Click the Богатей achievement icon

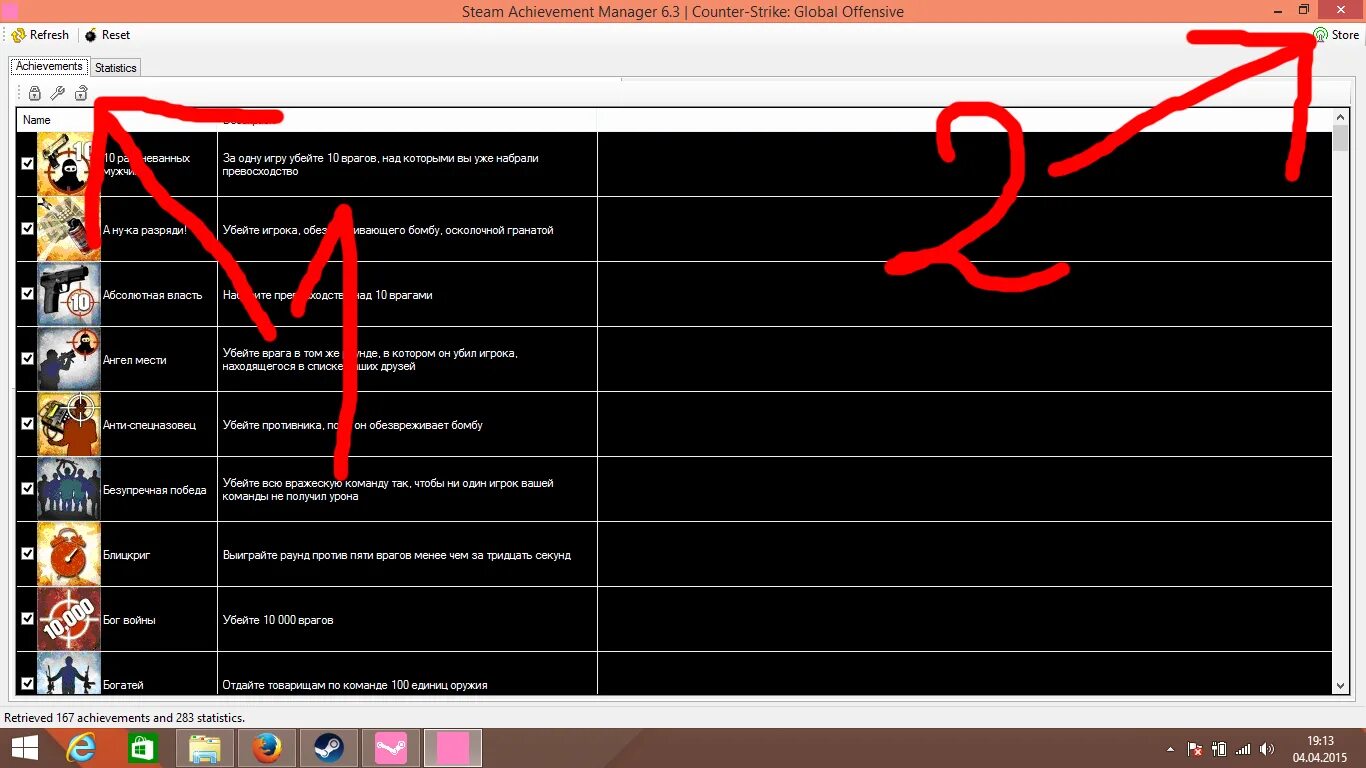coord(69,673)
